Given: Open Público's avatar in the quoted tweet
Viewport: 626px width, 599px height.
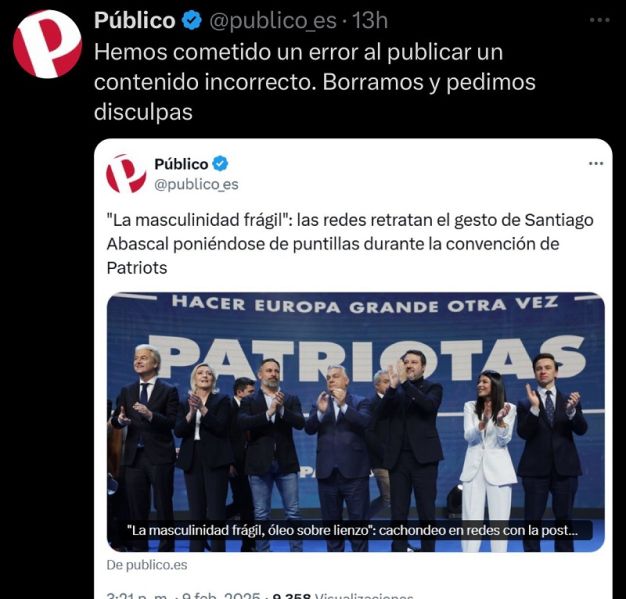Looking at the screenshot, I should pos(126,174).
